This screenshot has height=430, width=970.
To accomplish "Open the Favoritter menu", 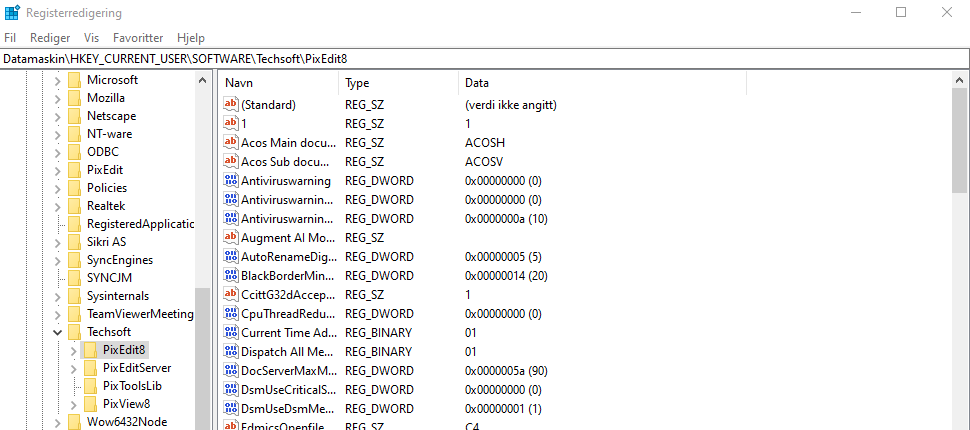I will point(138,38).
